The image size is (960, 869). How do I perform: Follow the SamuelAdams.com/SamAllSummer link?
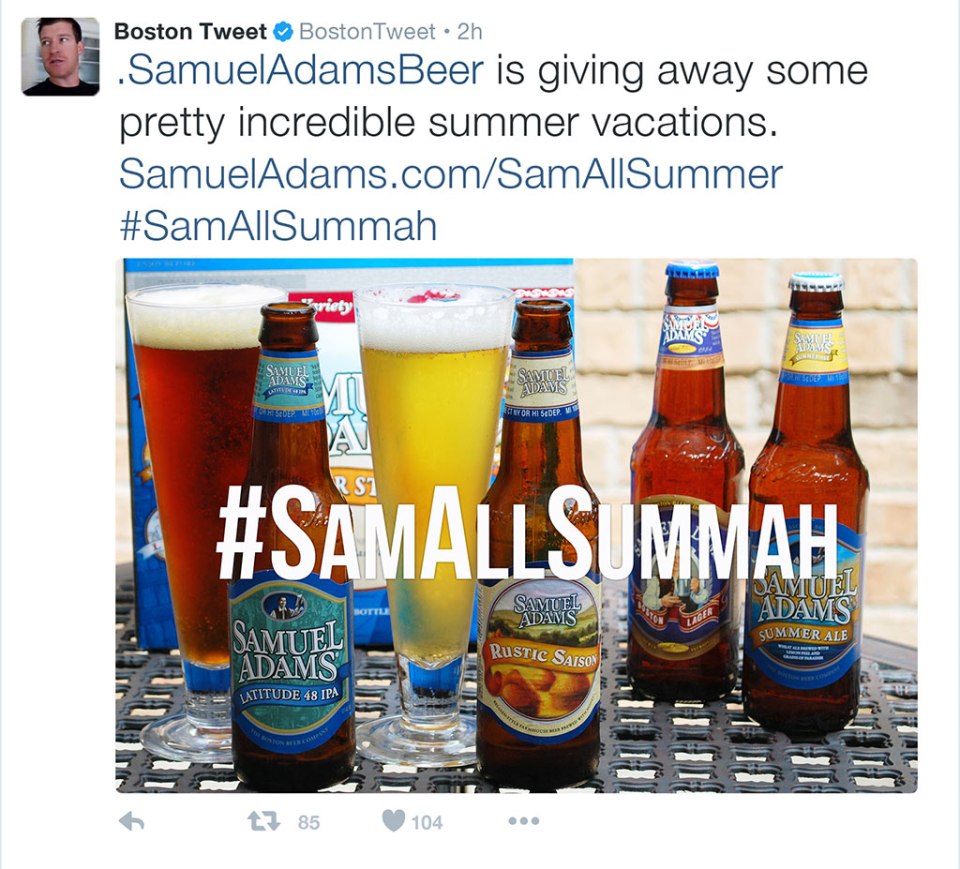pos(451,174)
